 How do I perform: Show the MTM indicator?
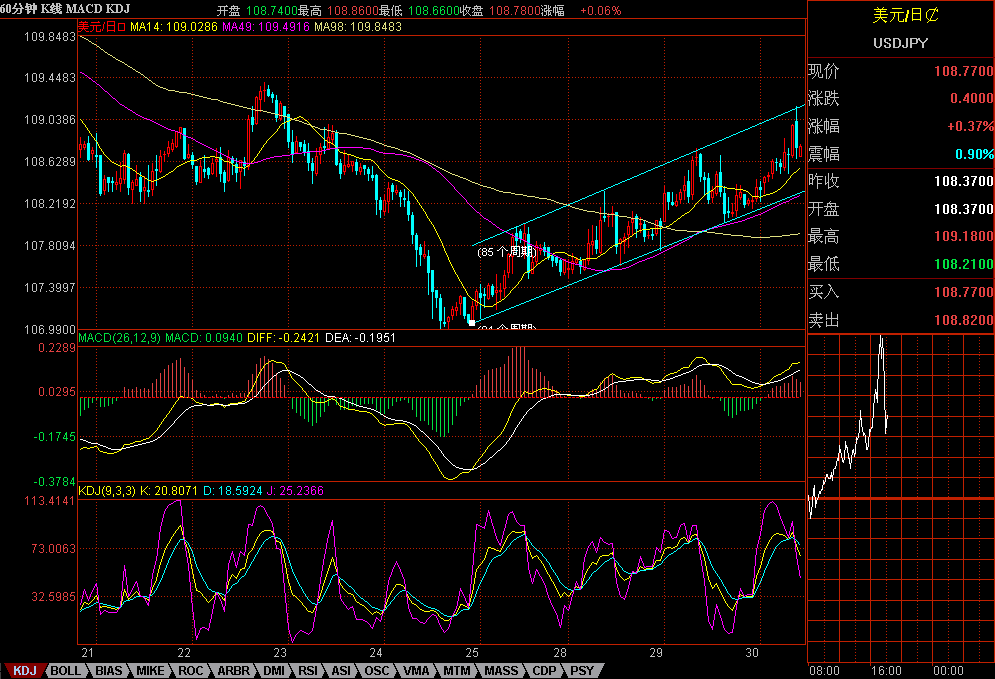[x=457, y=670]
